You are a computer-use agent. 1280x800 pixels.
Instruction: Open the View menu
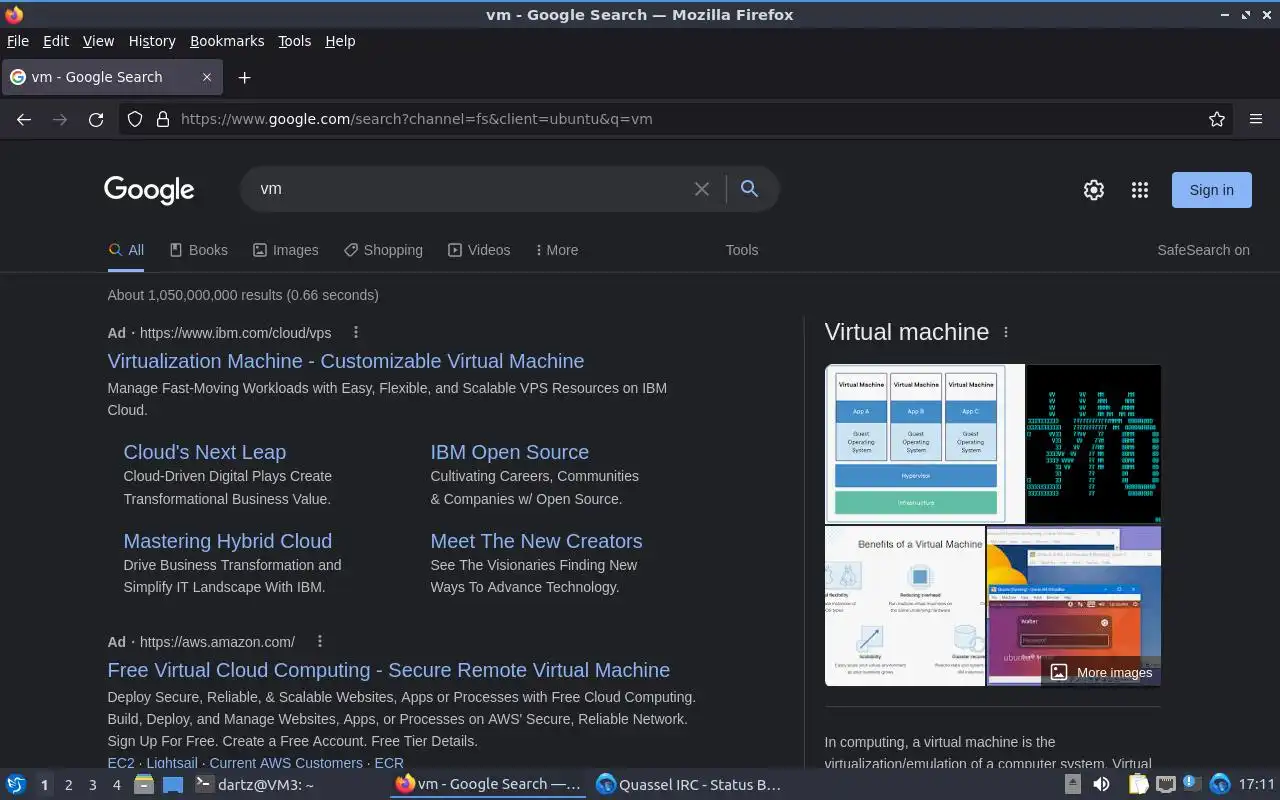point(98,41)
